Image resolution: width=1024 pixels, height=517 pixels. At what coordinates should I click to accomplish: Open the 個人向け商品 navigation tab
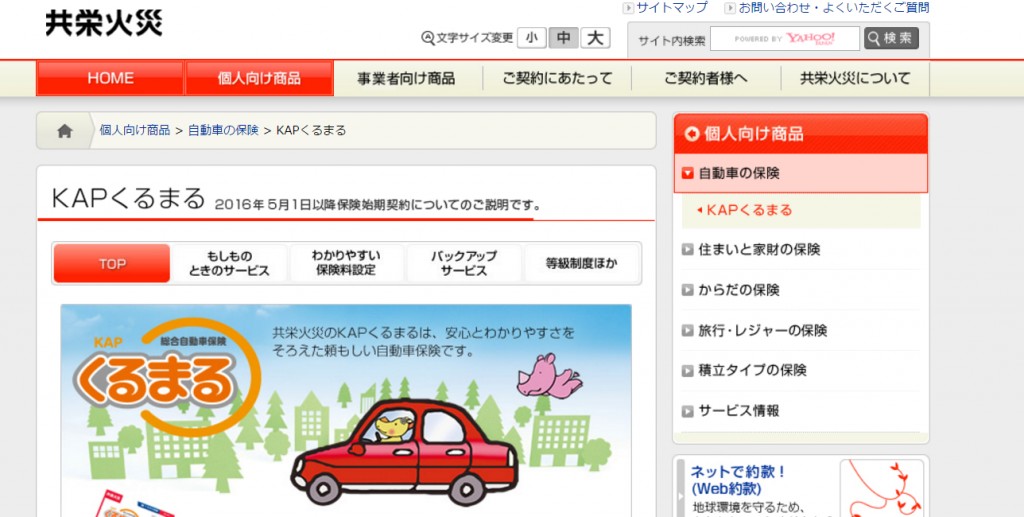(x=259, y=78)
